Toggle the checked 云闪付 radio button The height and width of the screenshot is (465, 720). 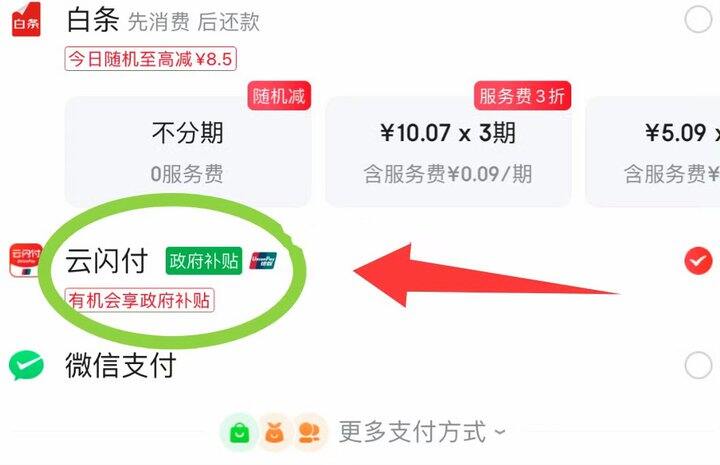coord(698,260)
